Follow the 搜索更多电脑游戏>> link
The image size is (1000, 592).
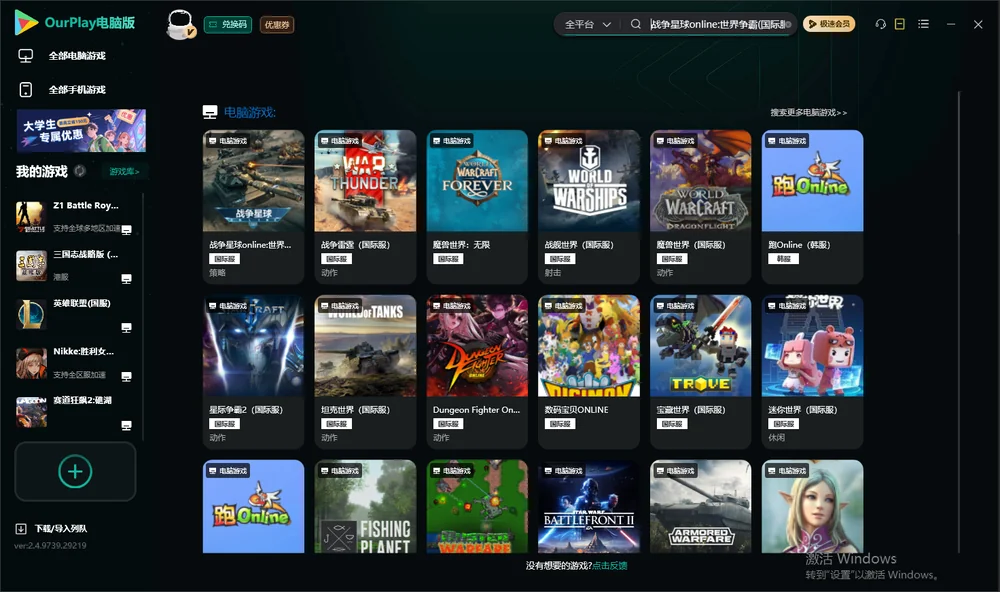click(x=808, y=112)
